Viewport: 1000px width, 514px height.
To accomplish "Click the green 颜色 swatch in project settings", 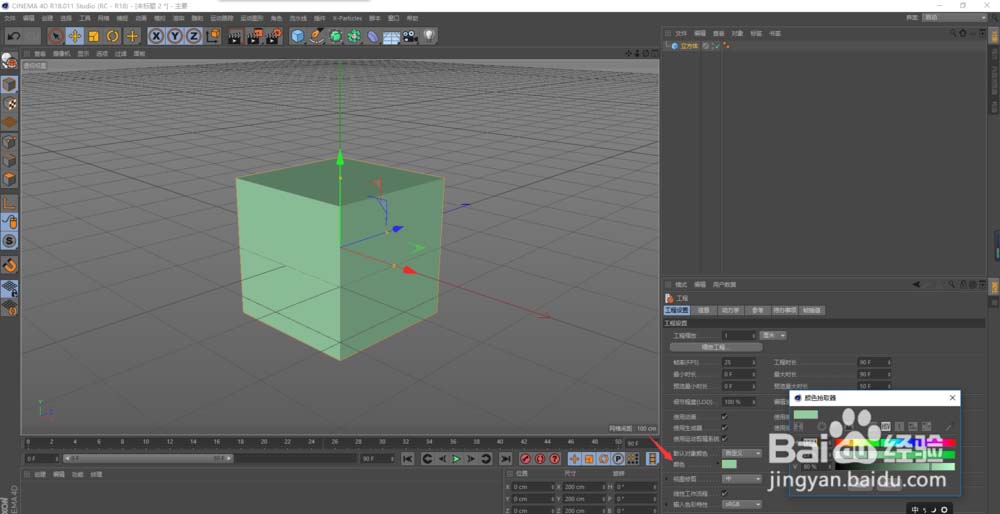I will [729, 465].
